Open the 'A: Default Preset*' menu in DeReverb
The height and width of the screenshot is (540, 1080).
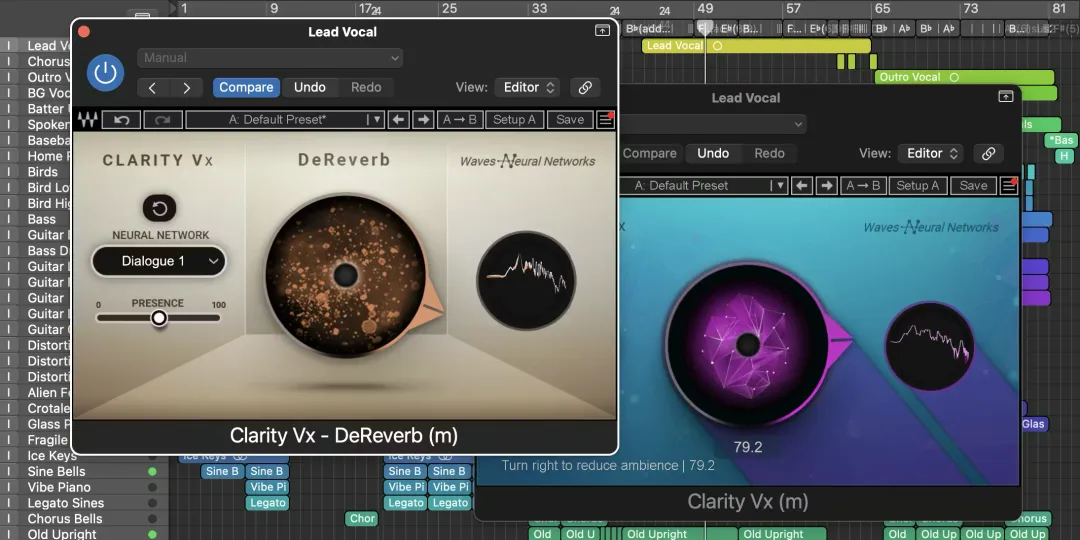(x=284, y=120)
